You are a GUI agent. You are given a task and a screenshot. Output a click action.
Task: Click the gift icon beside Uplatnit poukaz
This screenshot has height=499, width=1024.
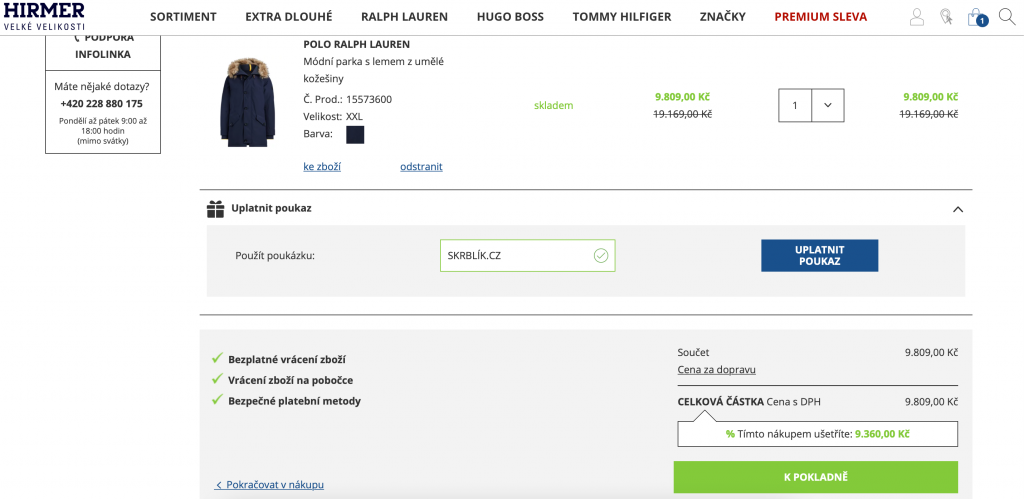click(x=216, y=209)
